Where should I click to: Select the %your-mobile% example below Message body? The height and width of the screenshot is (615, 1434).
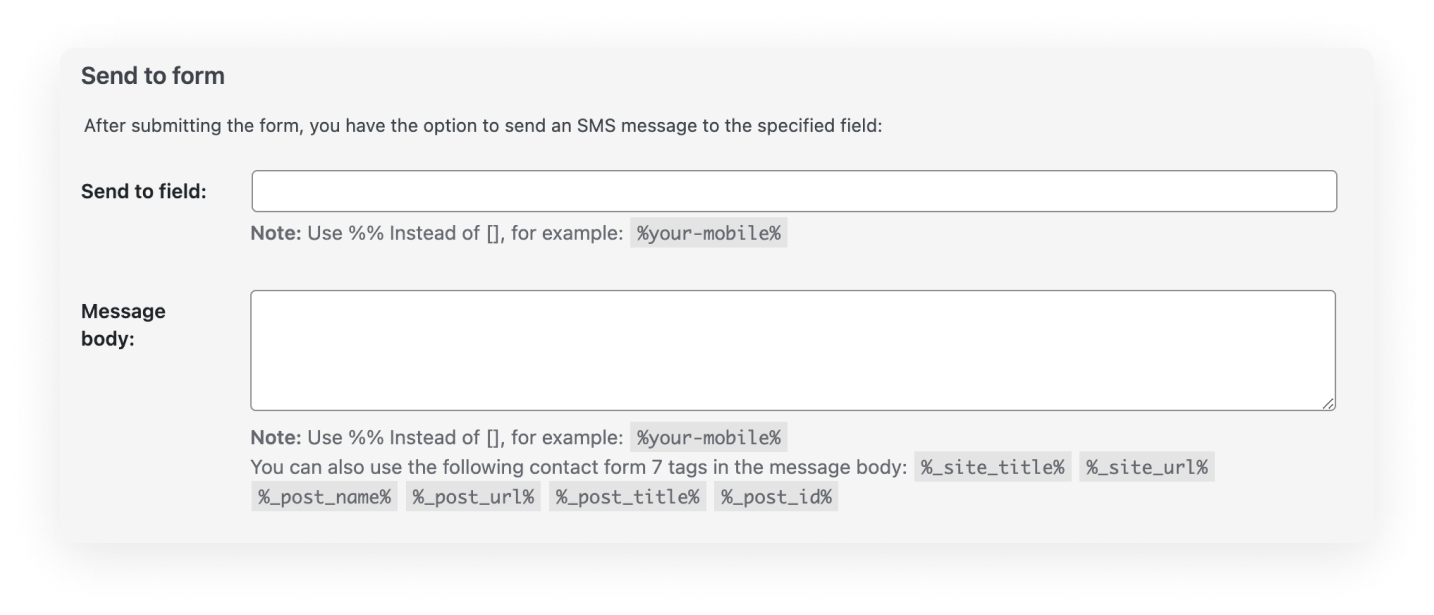pyautogui.click(x=709, y=438)
